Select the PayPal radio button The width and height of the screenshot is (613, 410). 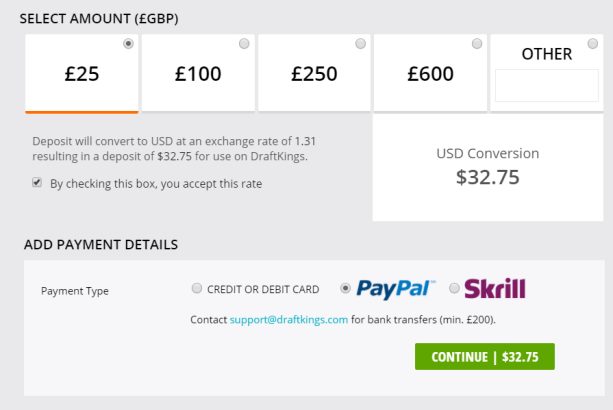[x=345, y=288]
